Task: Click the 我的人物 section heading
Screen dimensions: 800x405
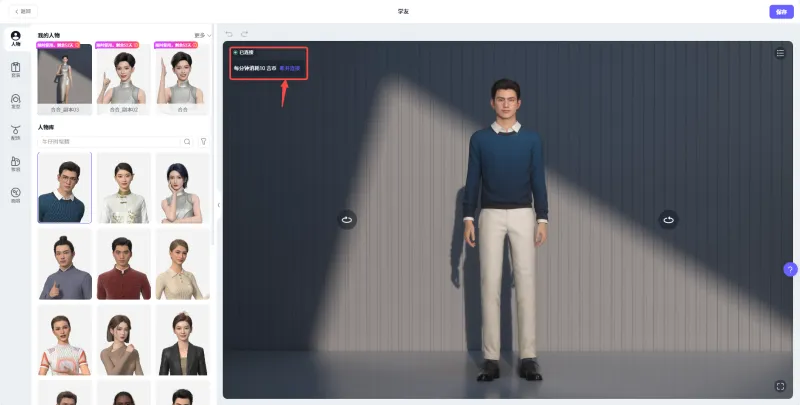Action: tap(48, 35)
